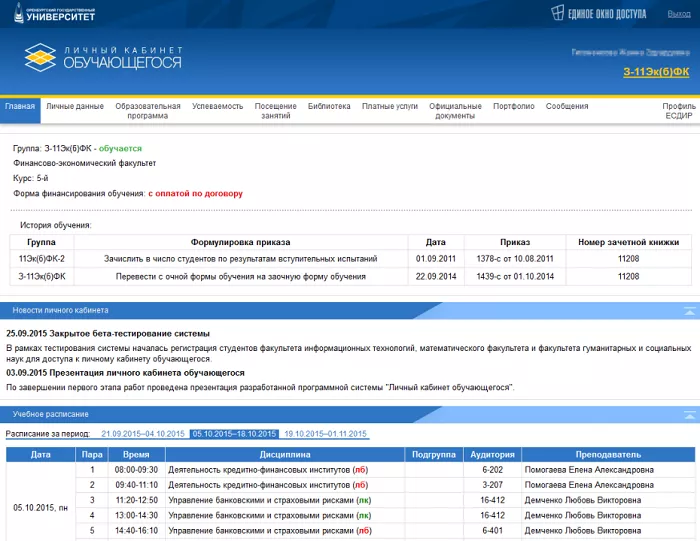
Task: Show schedule for 19.10.2015–01.11.2015
Action: coord(325,434)
